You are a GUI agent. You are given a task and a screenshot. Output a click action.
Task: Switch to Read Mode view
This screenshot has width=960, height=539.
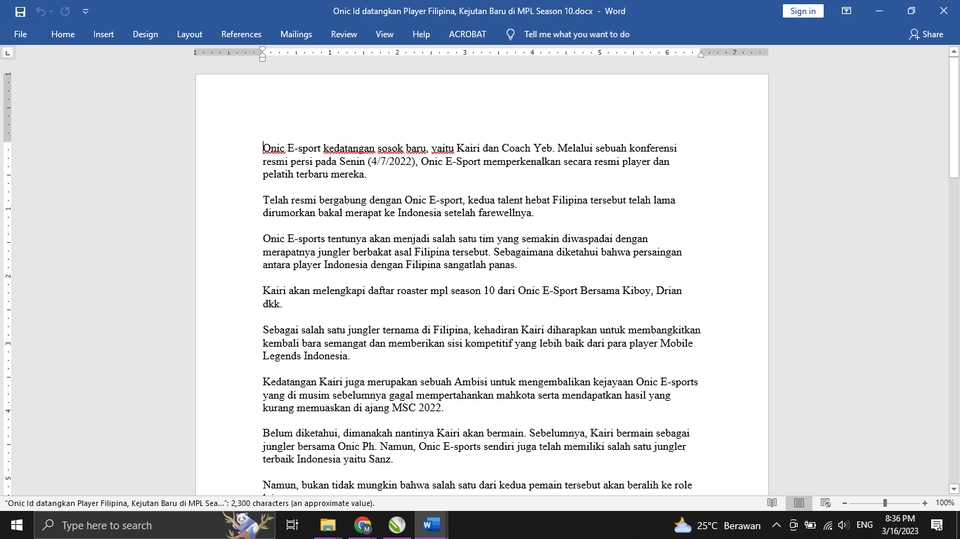772,503
